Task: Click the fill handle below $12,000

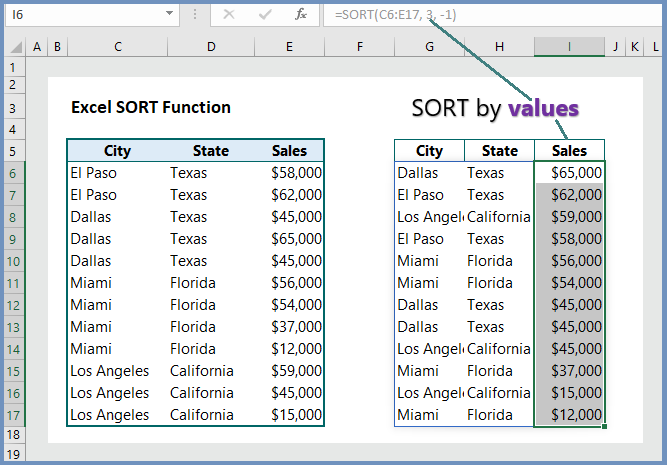Action: pos(604,426)
